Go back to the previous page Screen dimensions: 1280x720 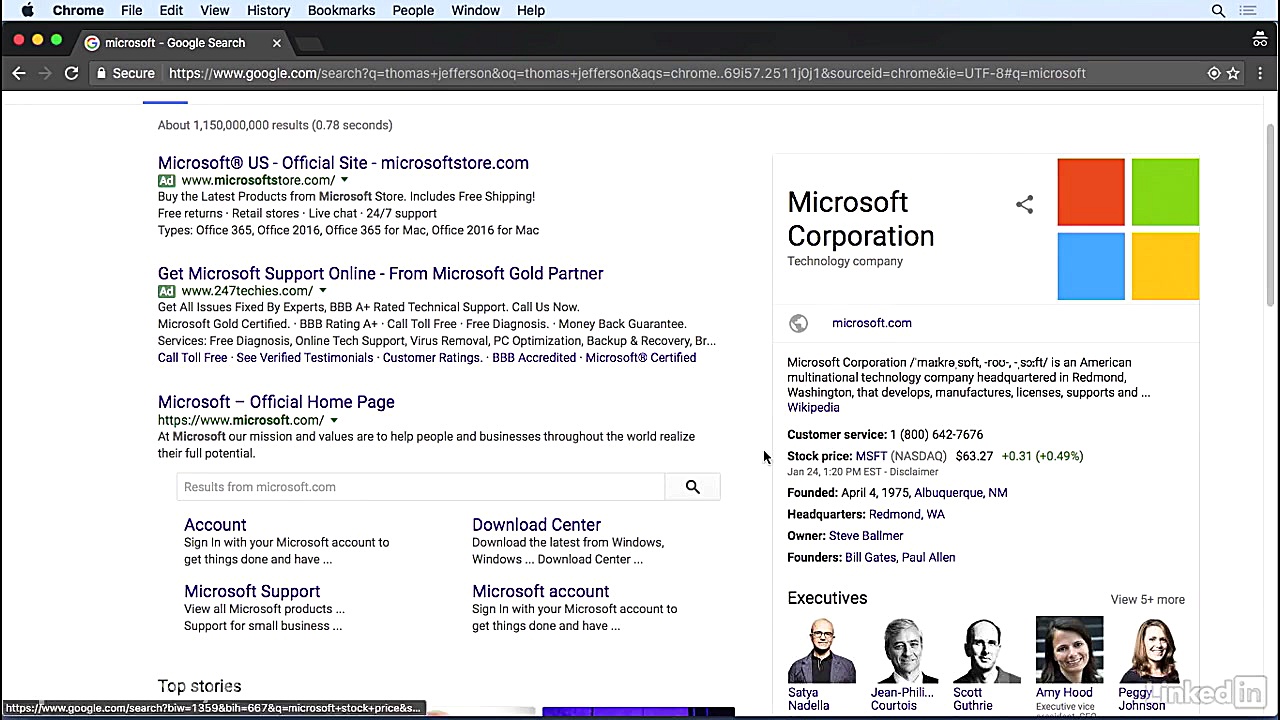[x=19, y=73]
